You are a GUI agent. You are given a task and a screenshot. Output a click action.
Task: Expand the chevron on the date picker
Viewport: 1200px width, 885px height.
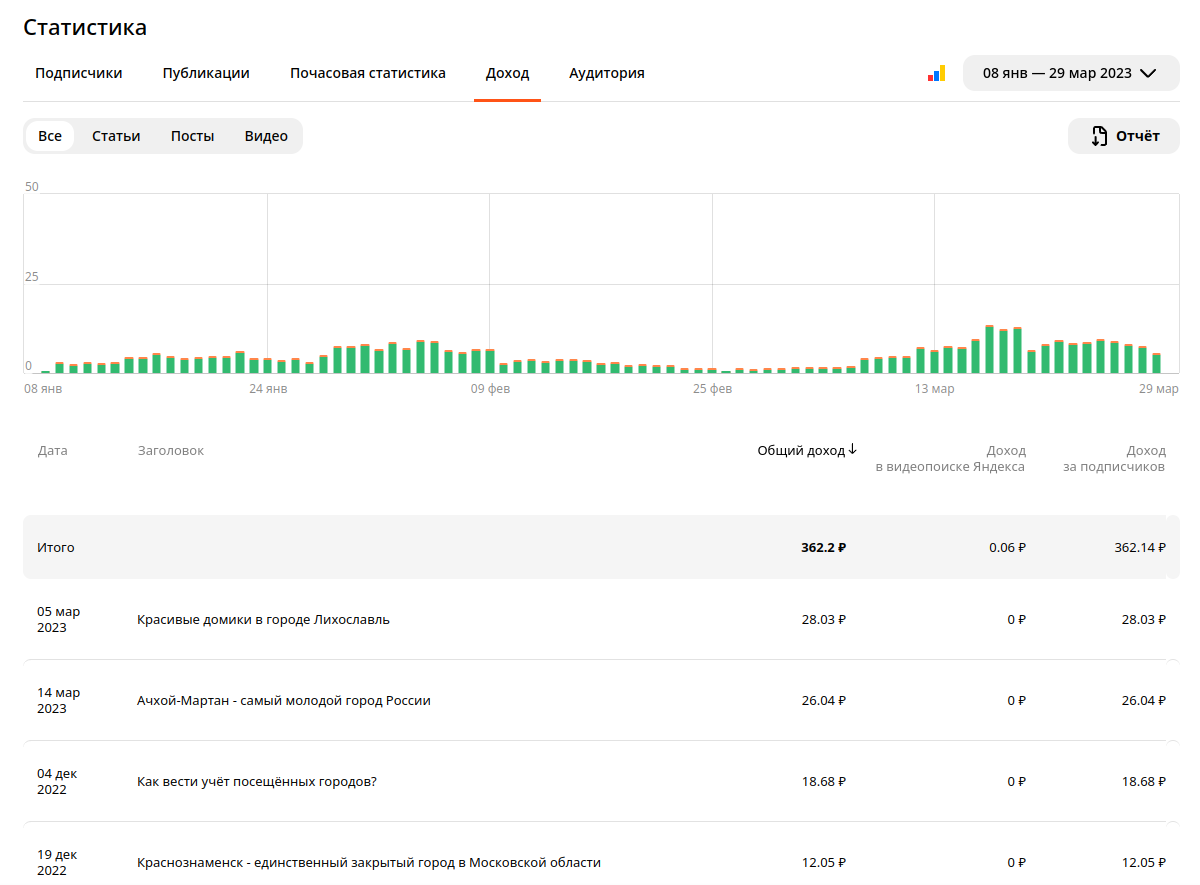click(1148, 73)
